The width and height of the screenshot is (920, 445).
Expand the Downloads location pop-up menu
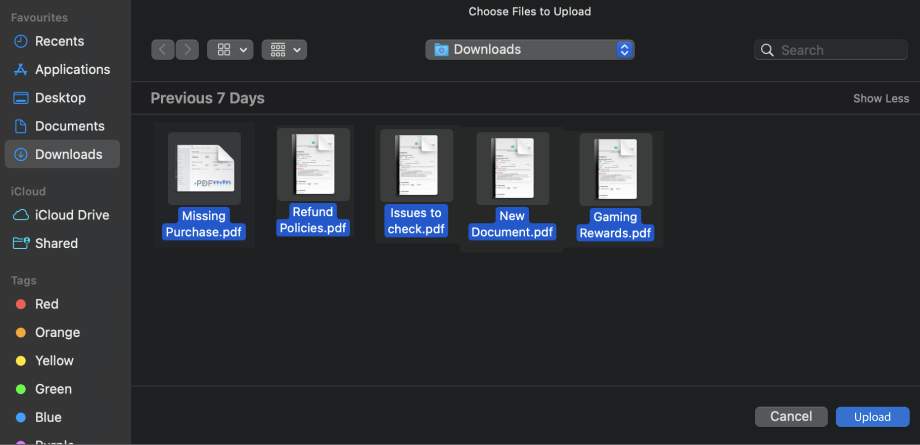(x=530, y=49)
